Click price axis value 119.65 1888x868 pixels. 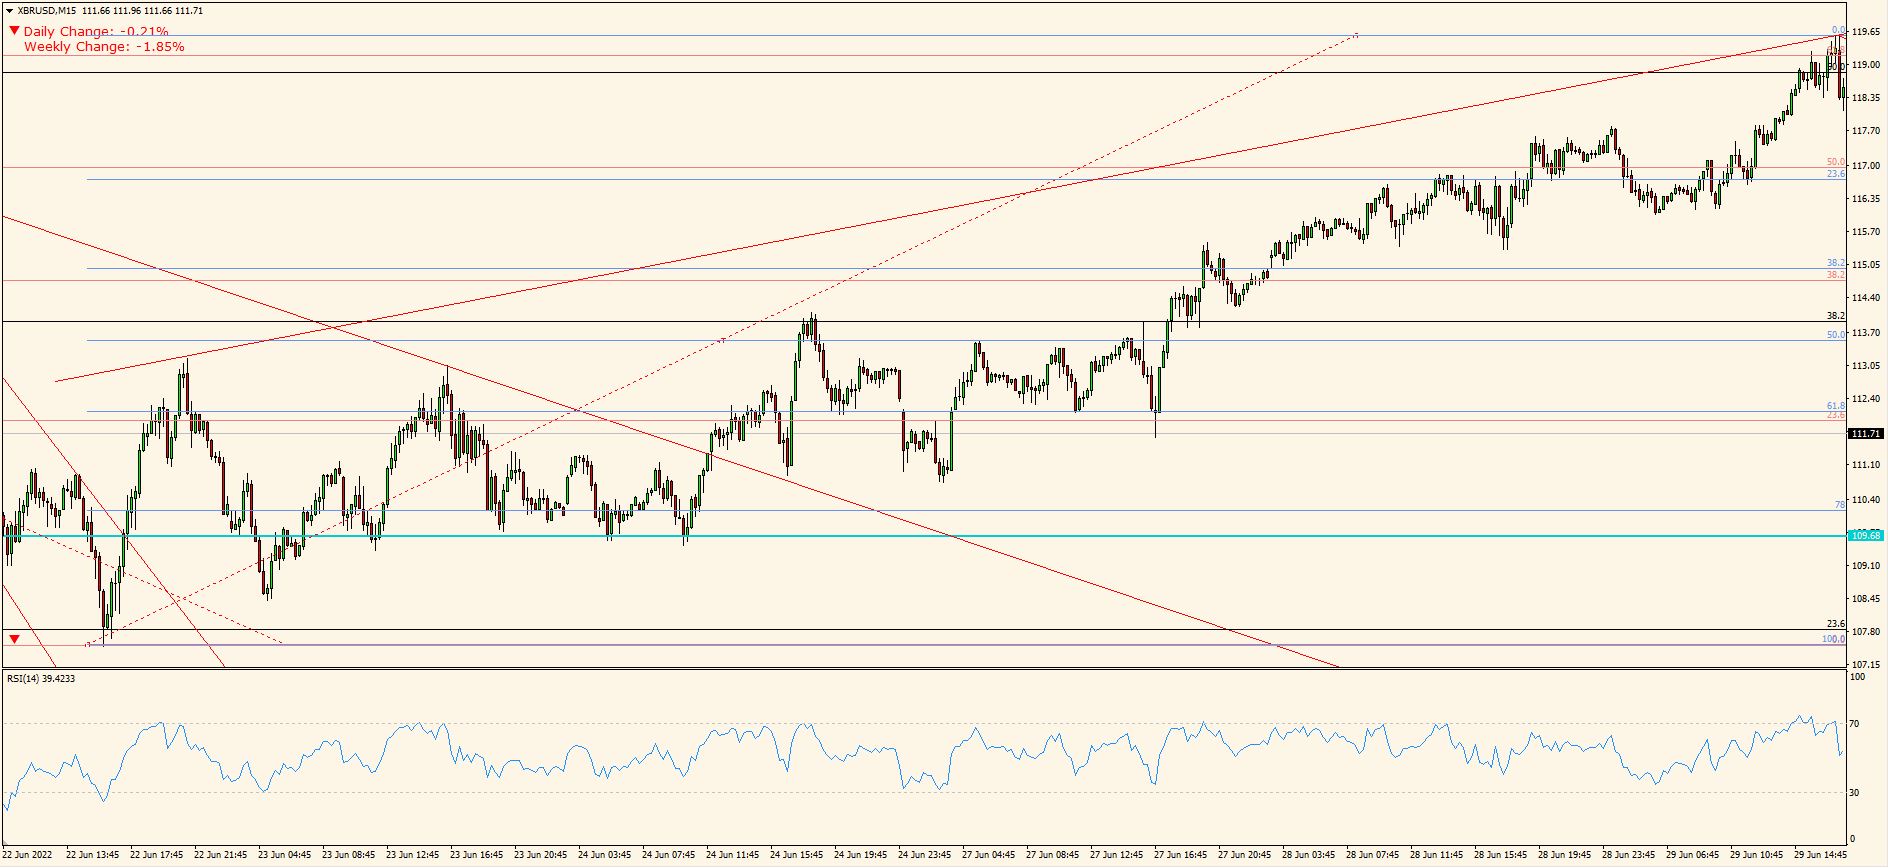point(1865,32)
